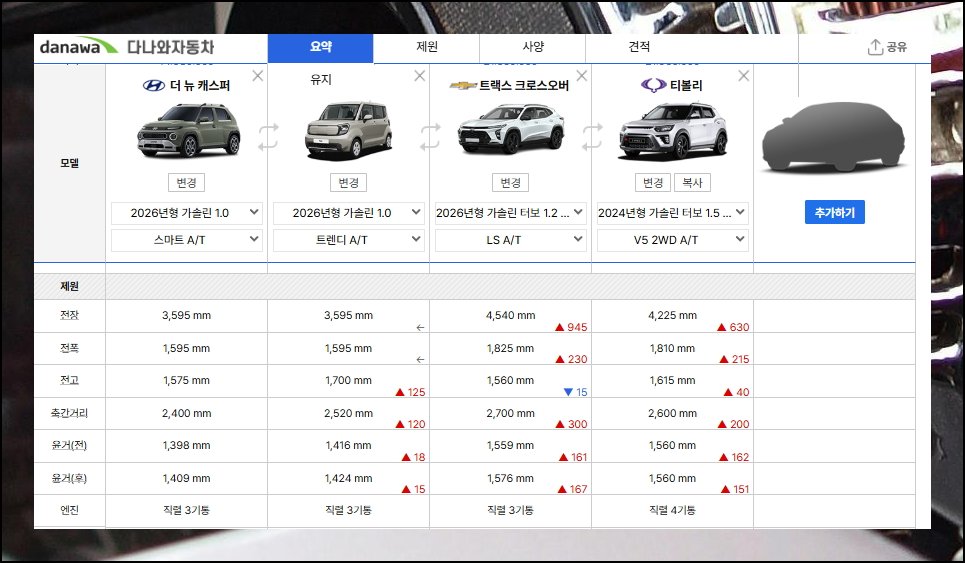The width and height of the screenshot is (965, 563).
Task: Click the 공유 share button
Action: pyautogui.click(x=887, y=47)
